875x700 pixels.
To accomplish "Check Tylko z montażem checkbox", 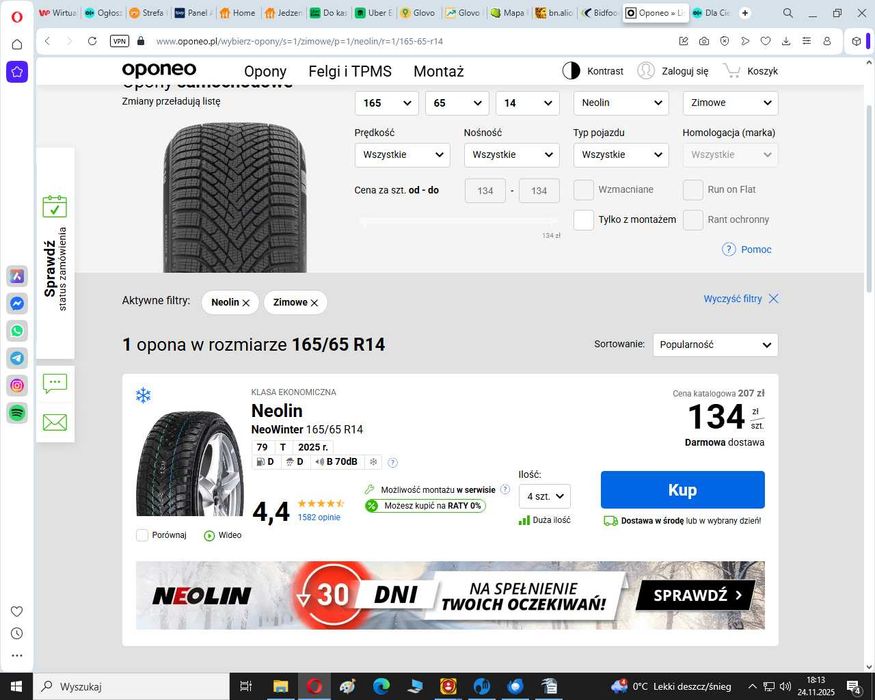I will coord(583,220).
